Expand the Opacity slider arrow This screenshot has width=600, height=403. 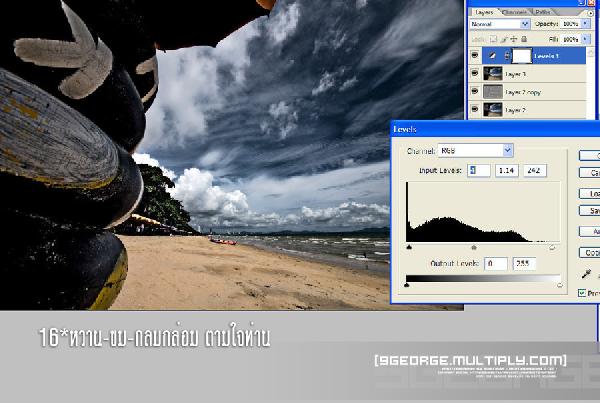[585, 24]
